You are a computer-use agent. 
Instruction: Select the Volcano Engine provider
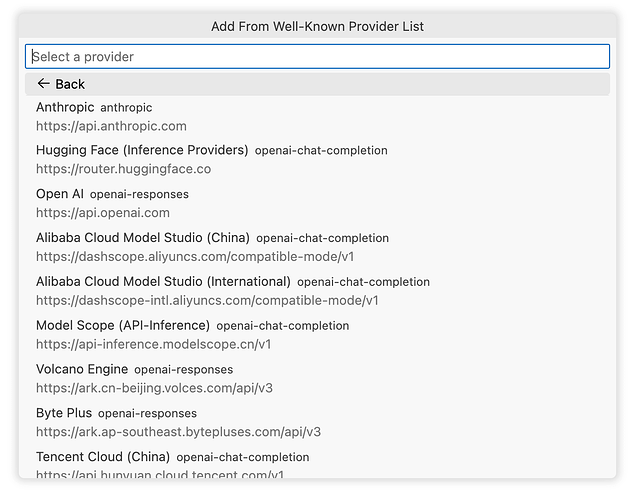pos(317,379)
